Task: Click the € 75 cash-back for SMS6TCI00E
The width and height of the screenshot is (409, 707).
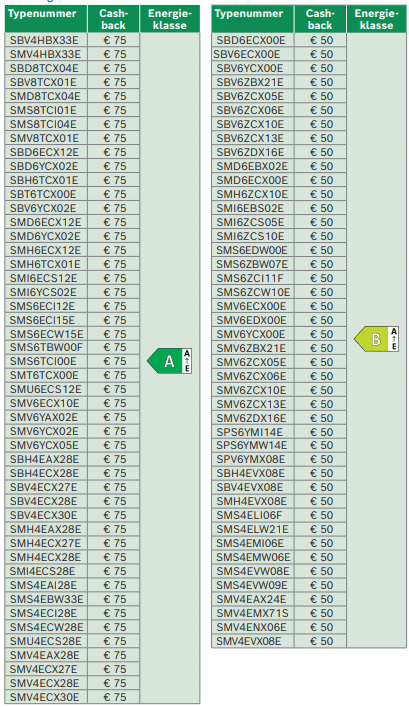Action: click(115, 361)
